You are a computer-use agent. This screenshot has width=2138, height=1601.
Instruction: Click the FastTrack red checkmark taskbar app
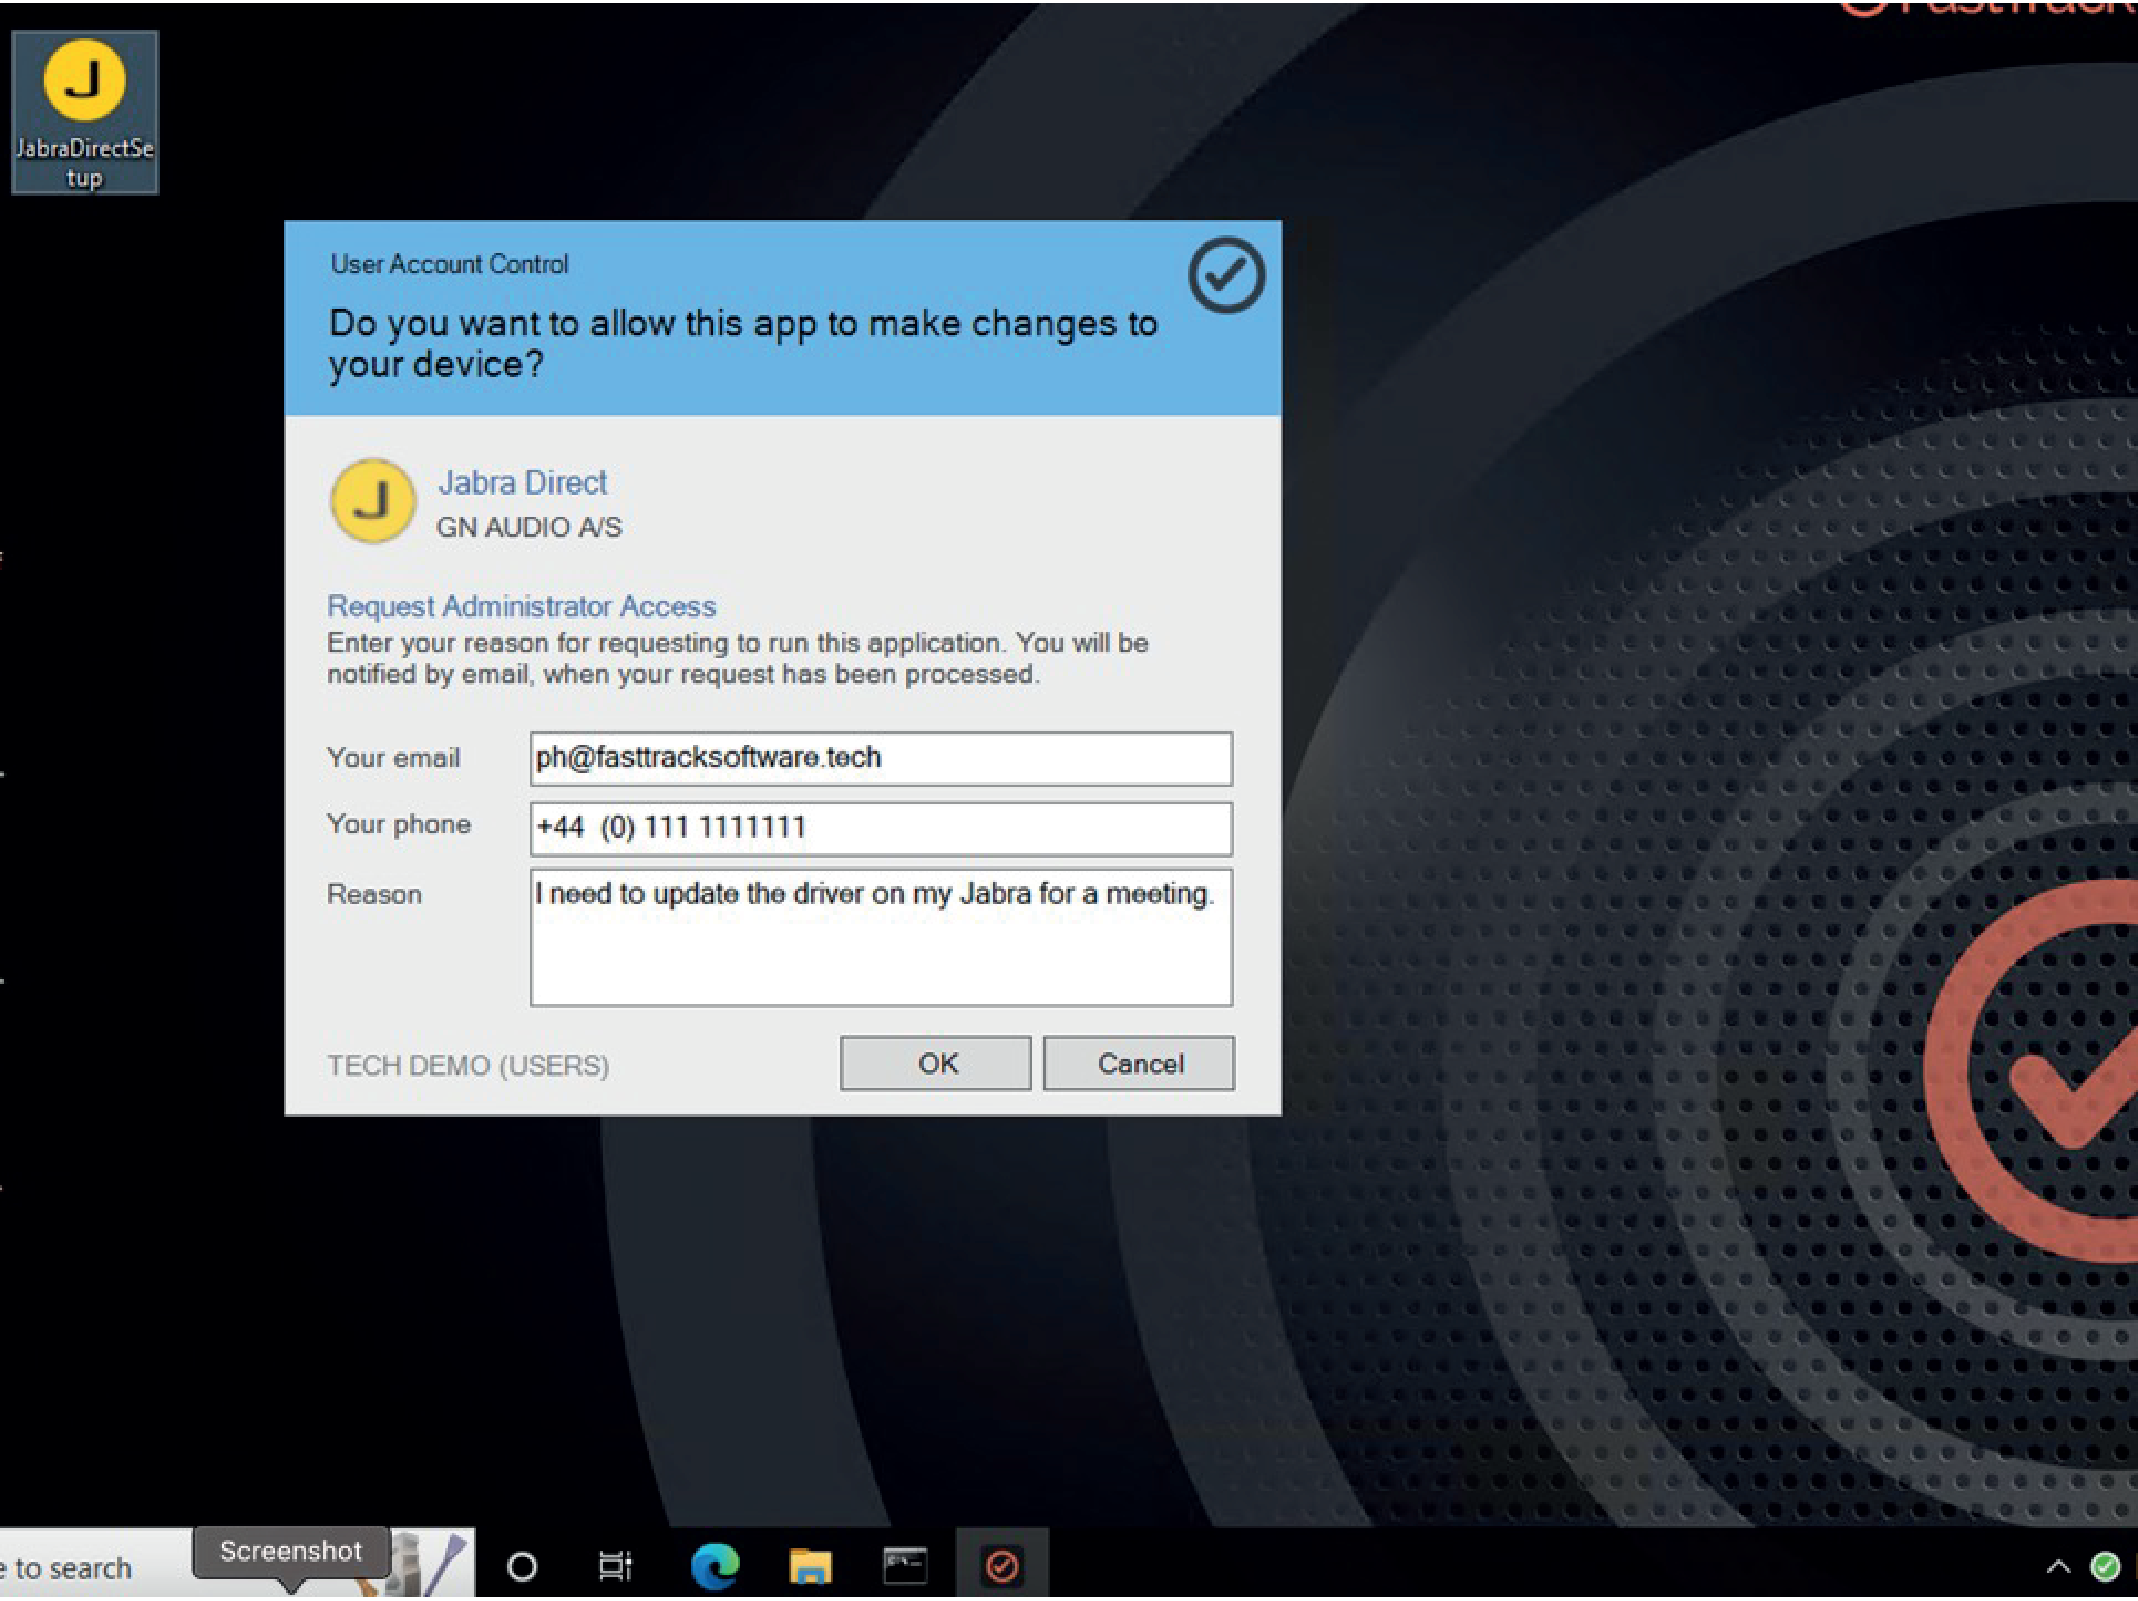[1002, 1566]
